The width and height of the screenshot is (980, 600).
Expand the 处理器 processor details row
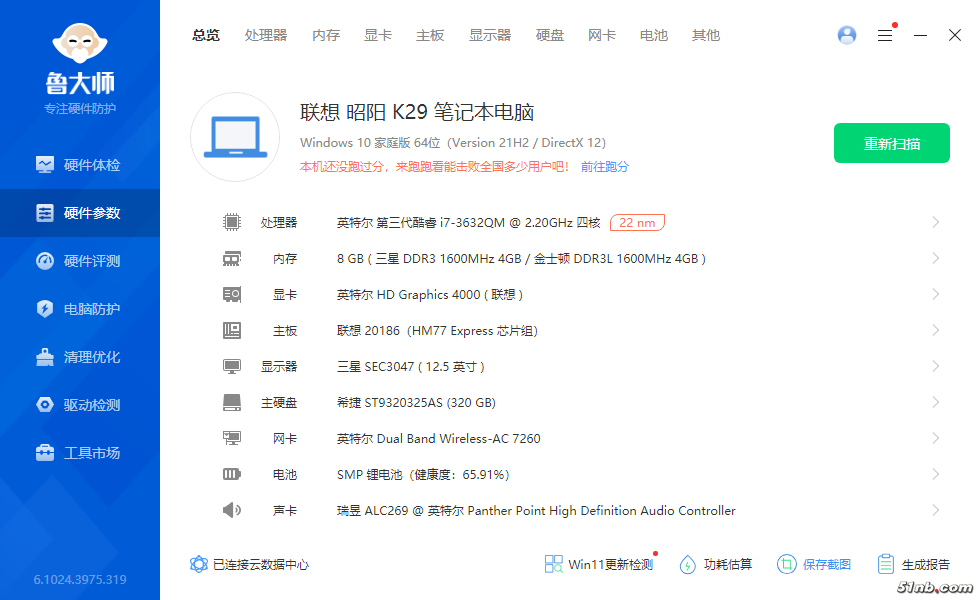pyautogui.click(x=935, y=222)
